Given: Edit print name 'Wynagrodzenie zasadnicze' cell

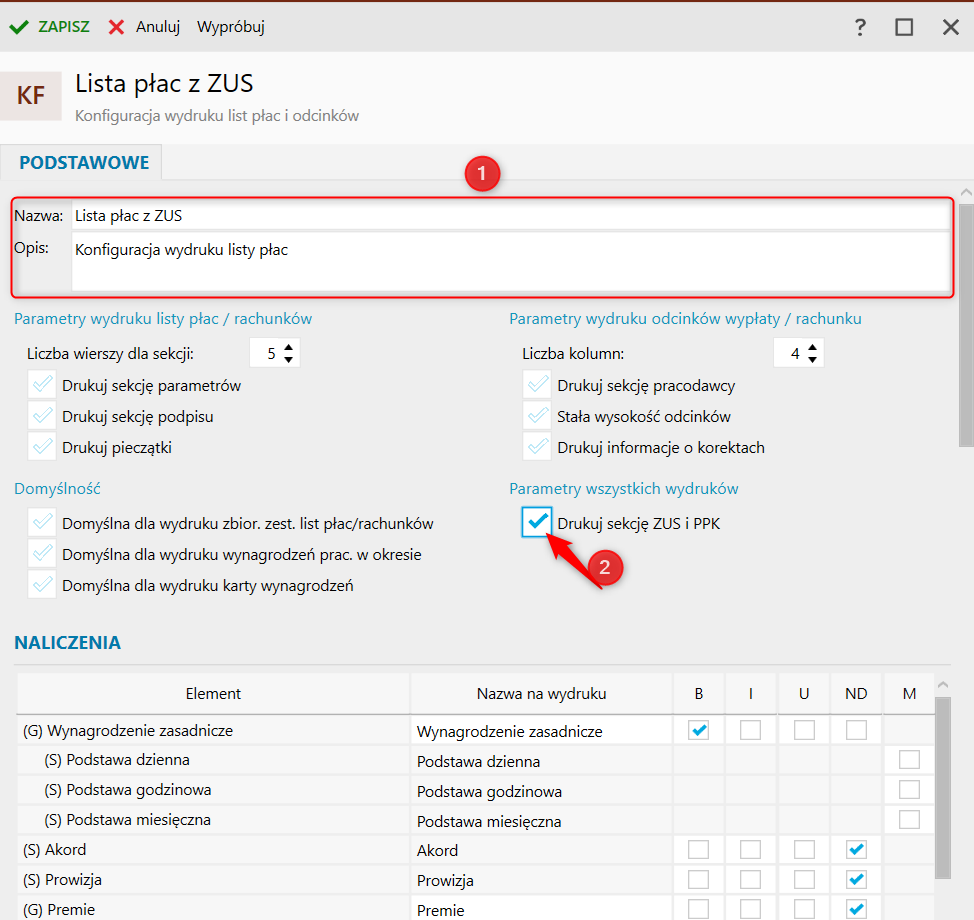Looking at the screenshot, I should (541, 731).
